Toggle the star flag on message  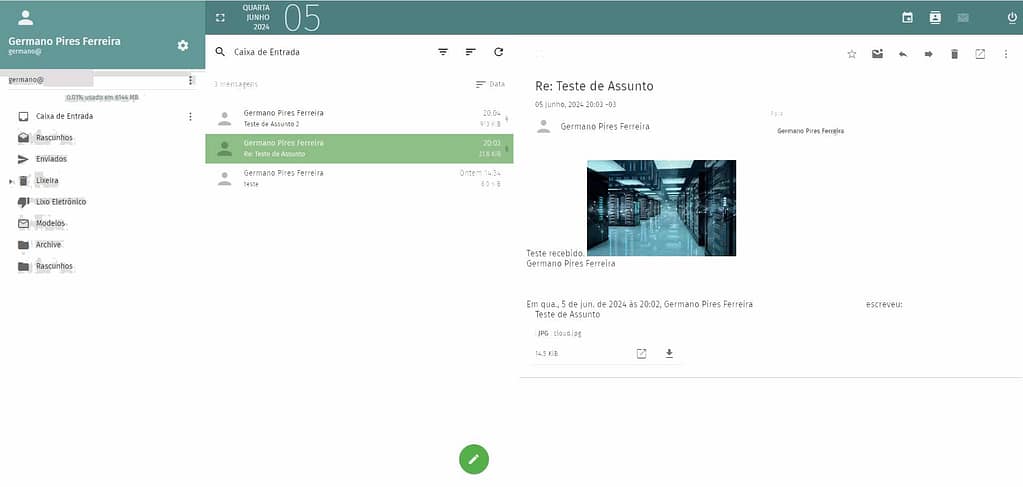pos(852,54)
